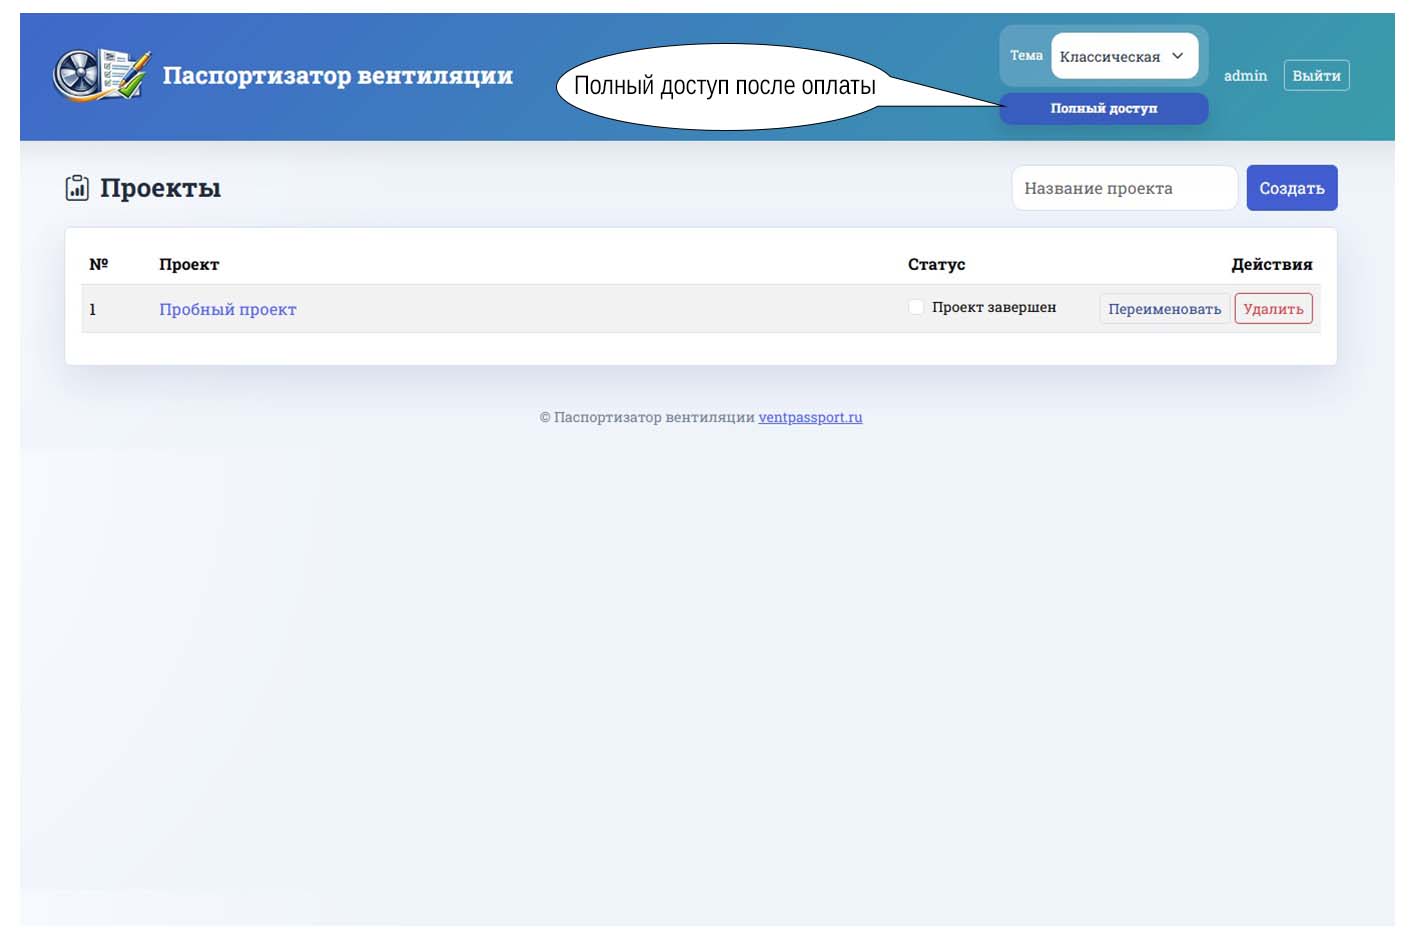Viewport: 1418px width, 947px height.
Task: Click the theme dropdown chevron arrow
Action: coord(1178,56)
